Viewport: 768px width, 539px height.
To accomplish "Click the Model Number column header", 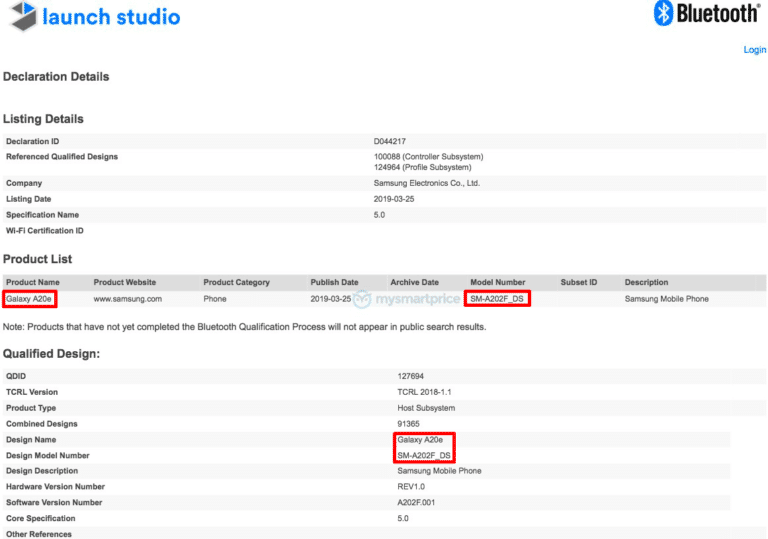I will pos(498,282).
